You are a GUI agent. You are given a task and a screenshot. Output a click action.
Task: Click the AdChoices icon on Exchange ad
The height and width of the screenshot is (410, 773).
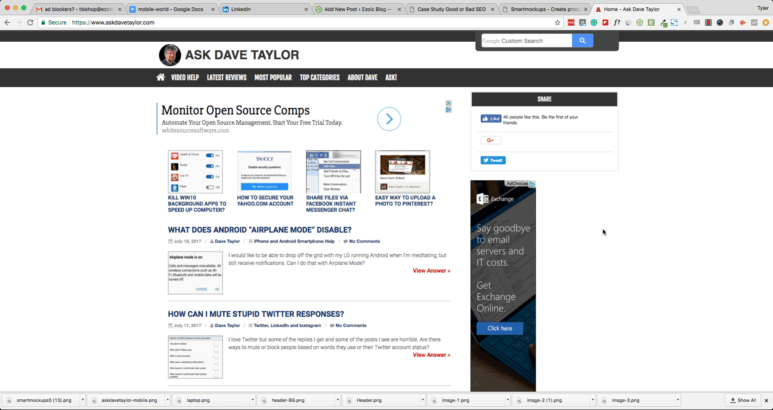(x=532, y=183)
